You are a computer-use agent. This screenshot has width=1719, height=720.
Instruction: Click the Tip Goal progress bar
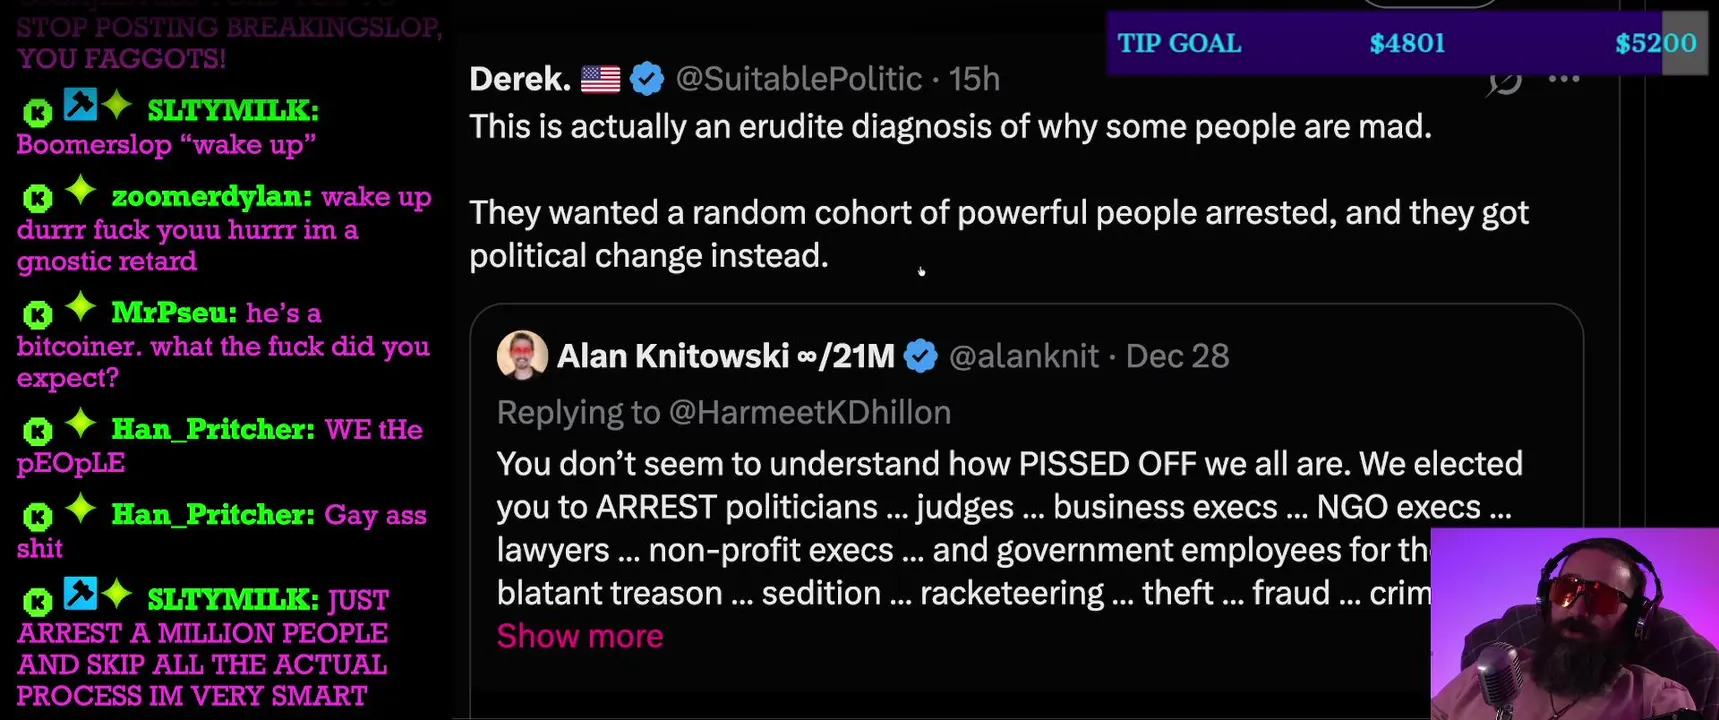click(x=1406, y=43)
